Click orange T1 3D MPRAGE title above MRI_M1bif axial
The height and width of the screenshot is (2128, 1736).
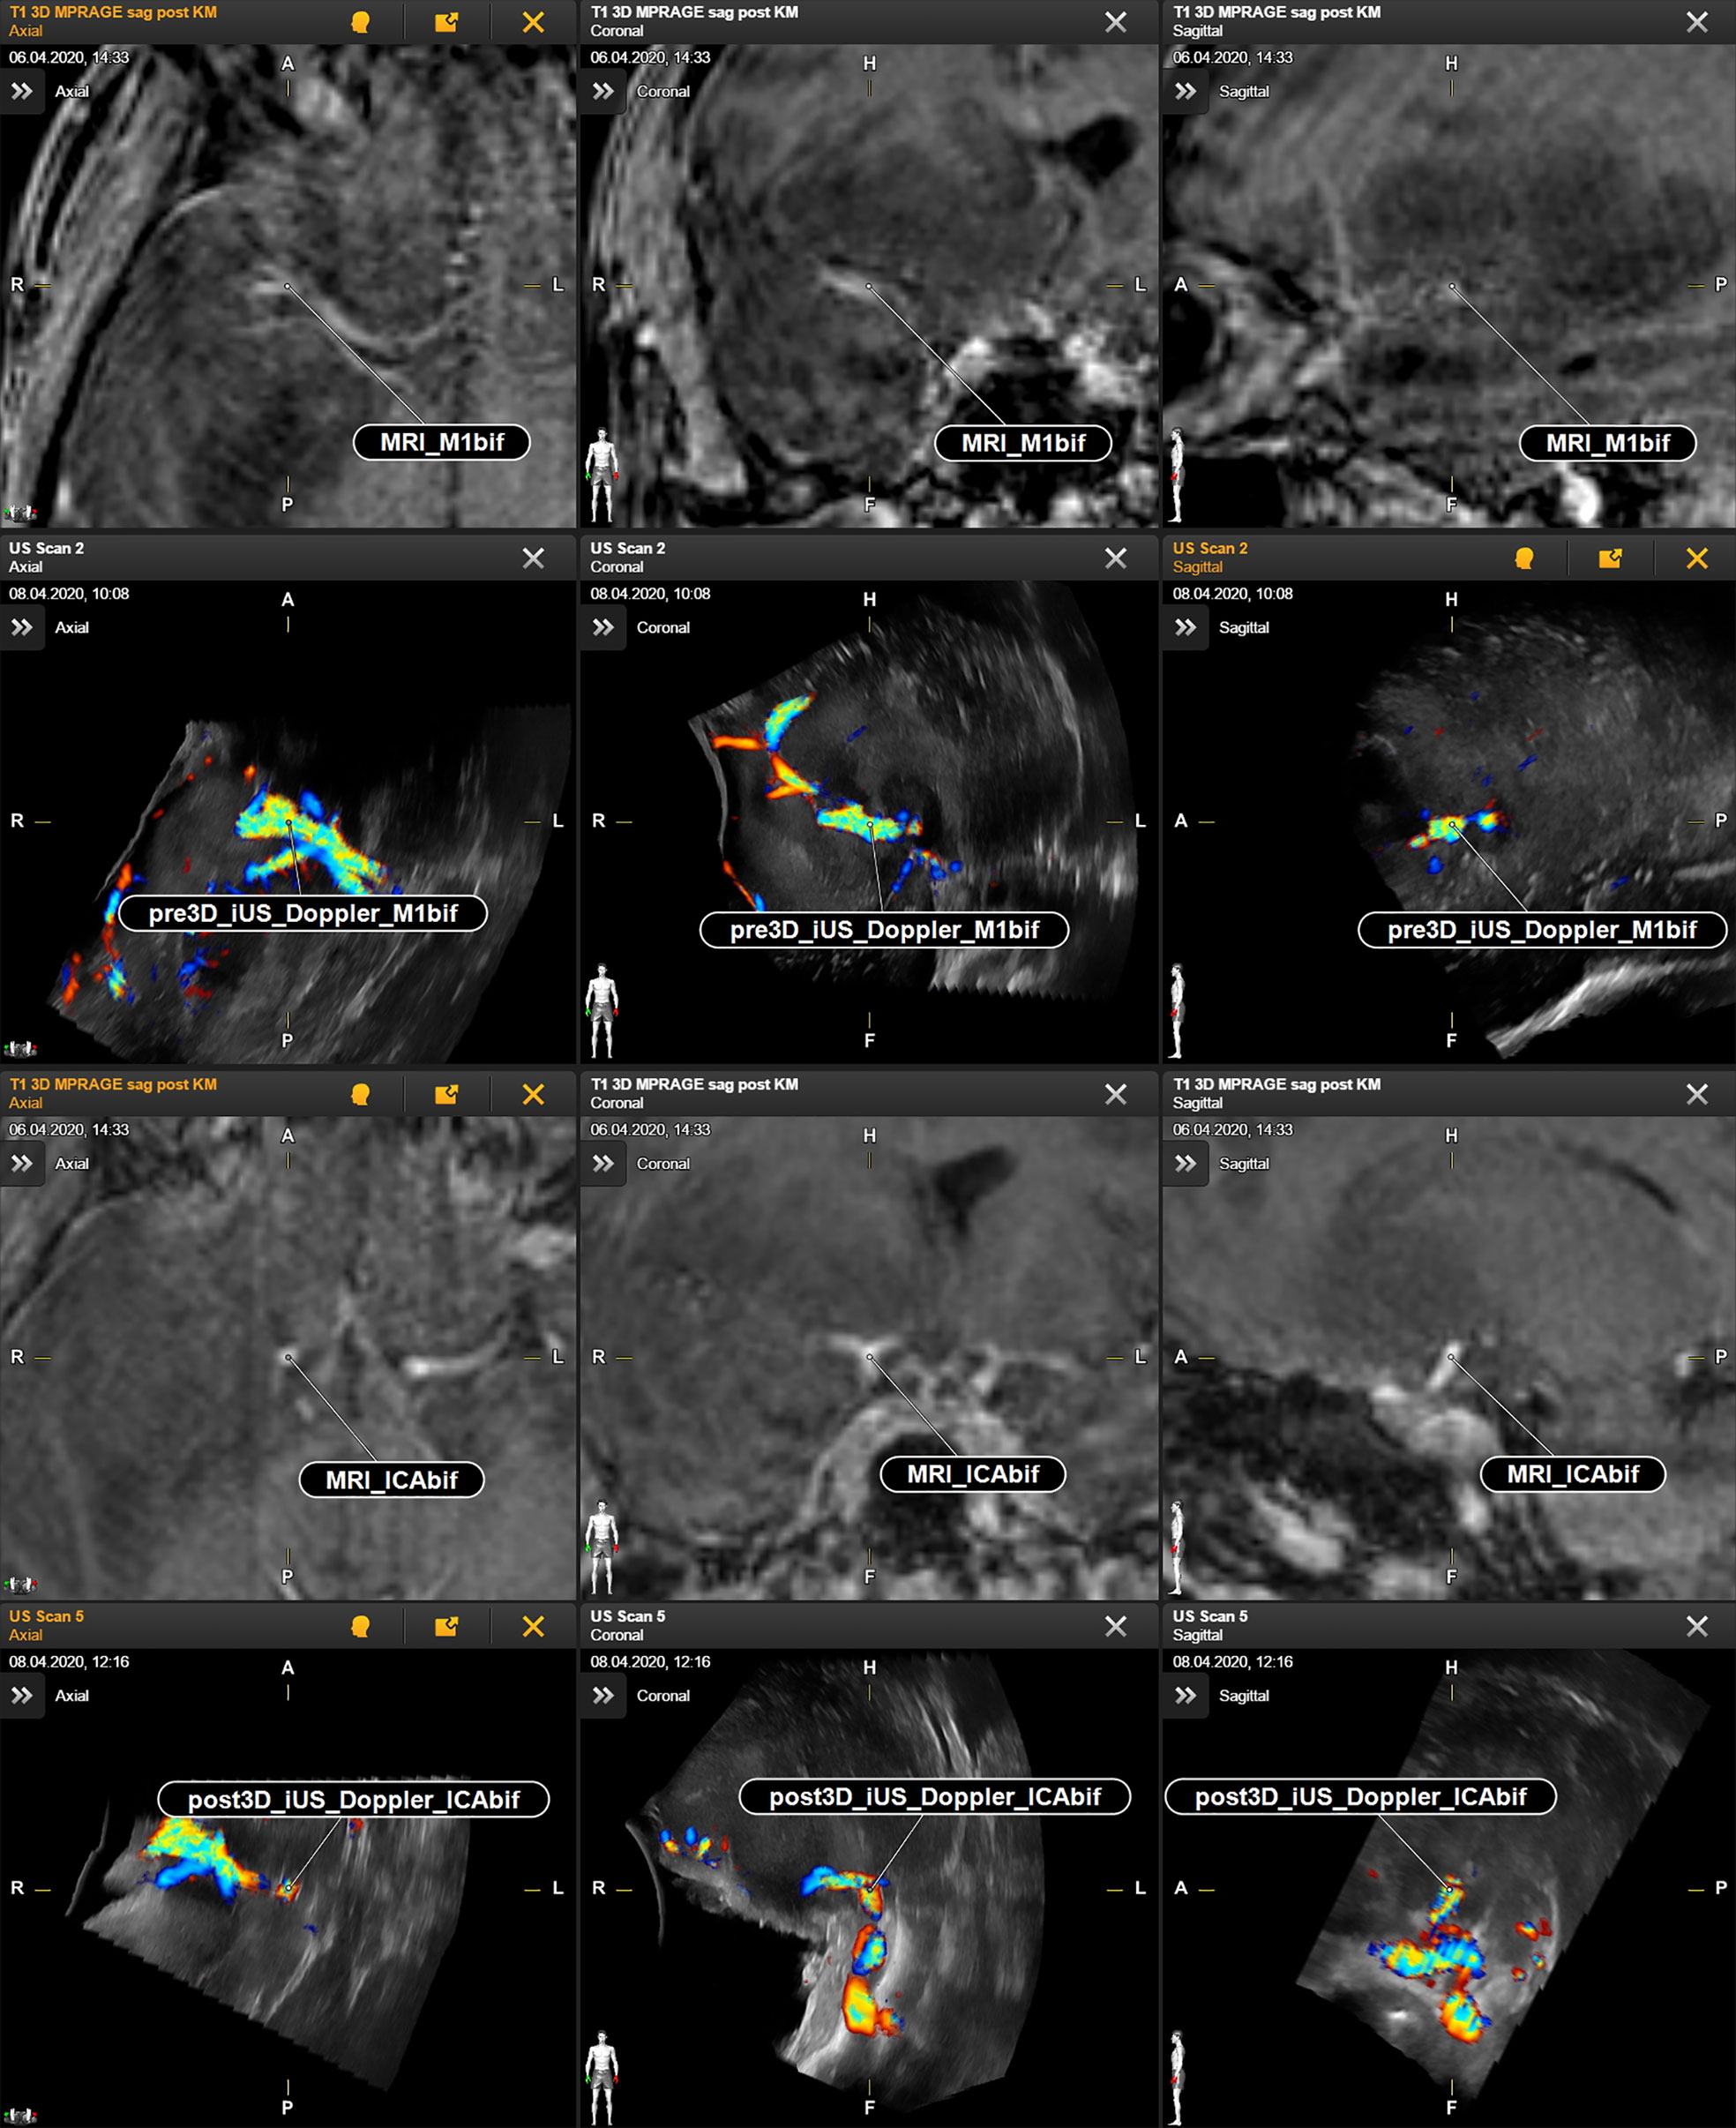click(x=113, y=12)
